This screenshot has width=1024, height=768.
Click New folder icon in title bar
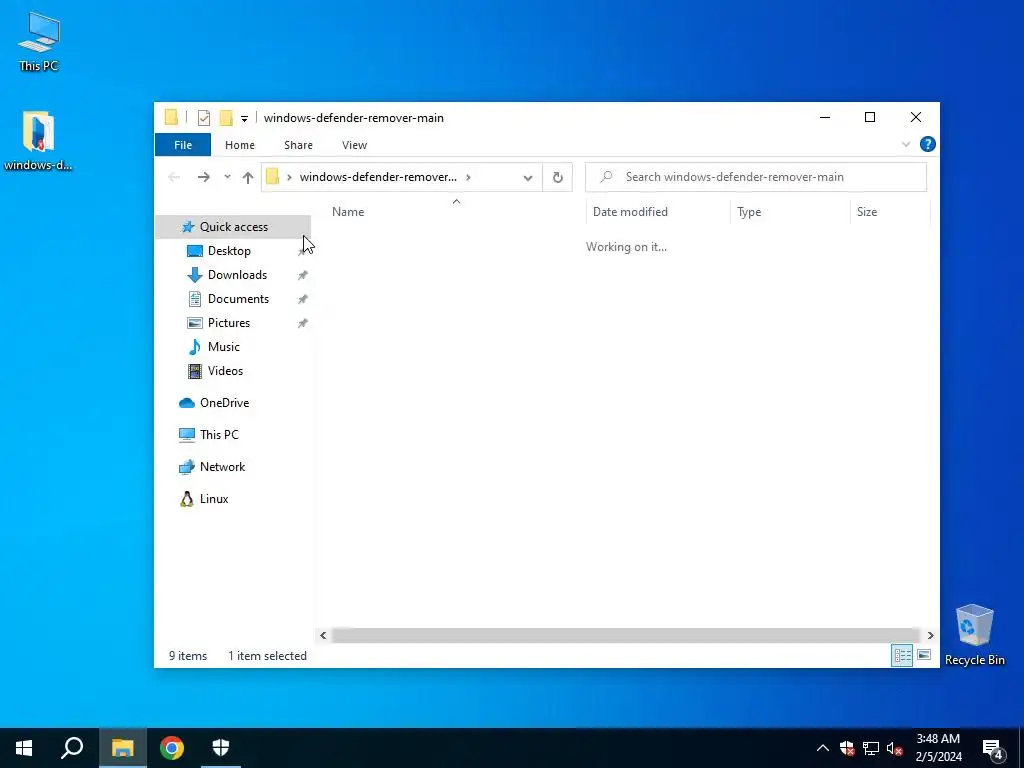[x=226, y=118]
